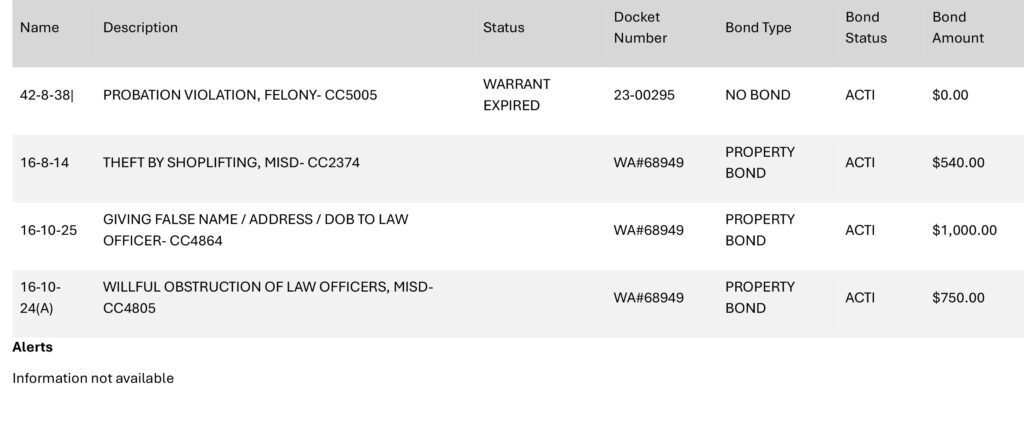1024x421 pixels.
Task: Click the Bond Status column header
Action: 866,27
